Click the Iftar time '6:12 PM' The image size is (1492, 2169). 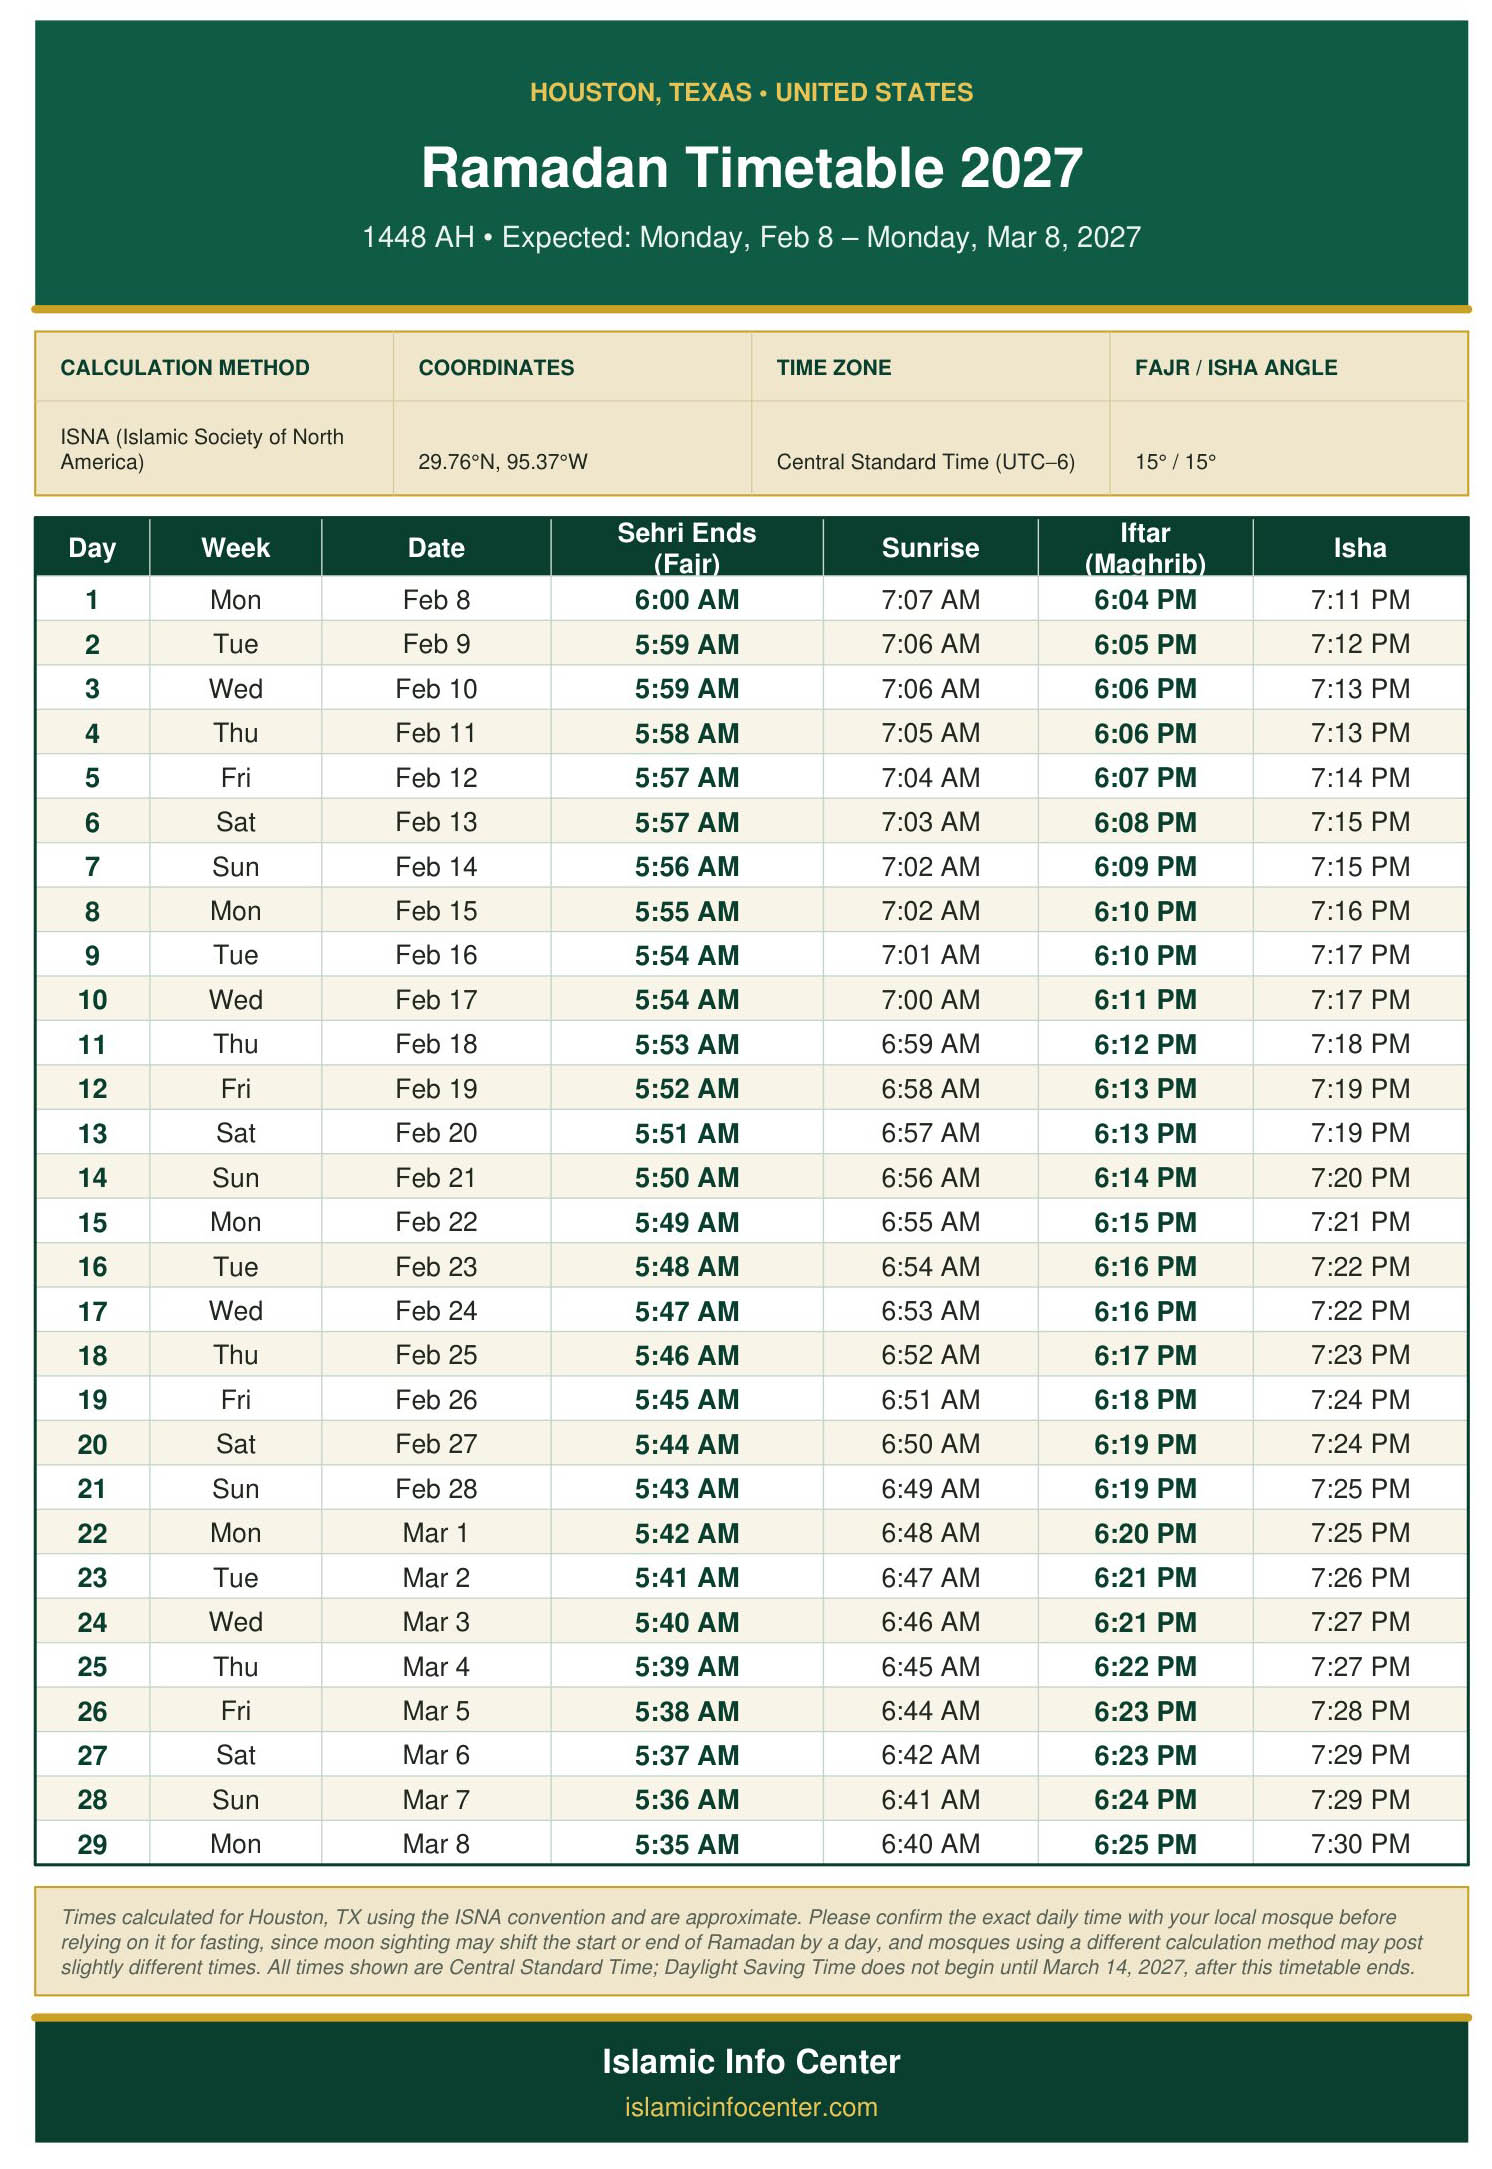point(1145,1044)
